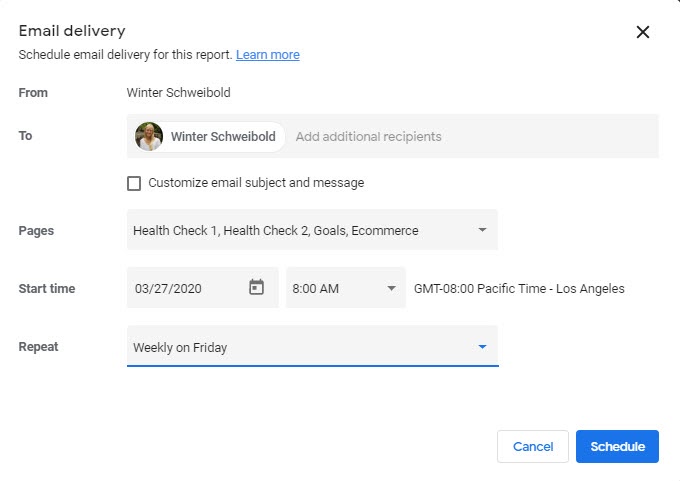Click the 03/27/2020 start date field
680x481 pixels.
169,288
